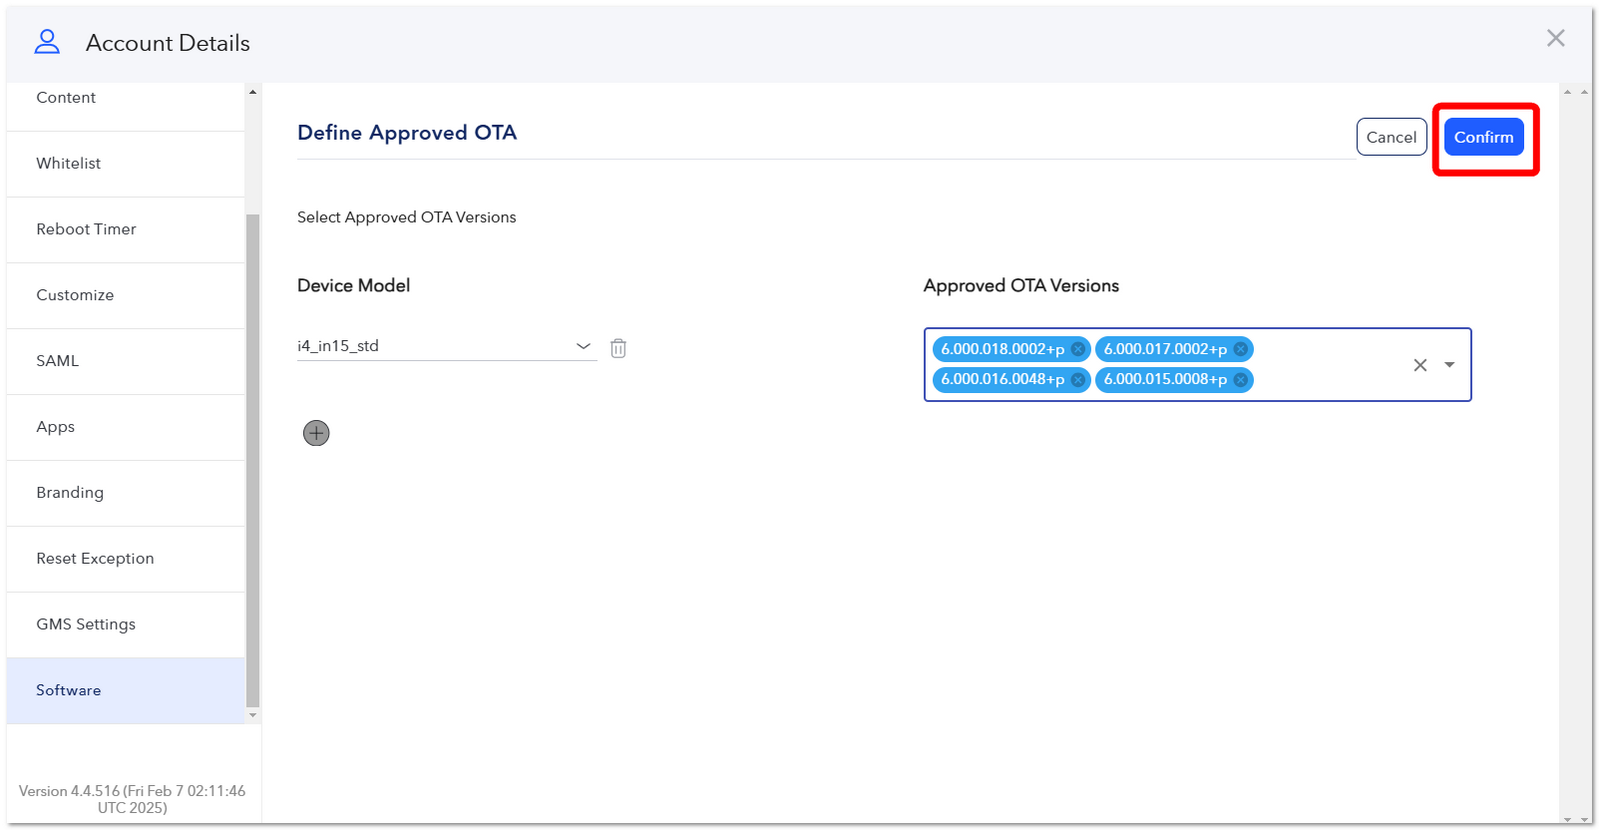Click the Version 4.4.516 build text
Screen dimensions: 1599x830
(x=132, y=799)
